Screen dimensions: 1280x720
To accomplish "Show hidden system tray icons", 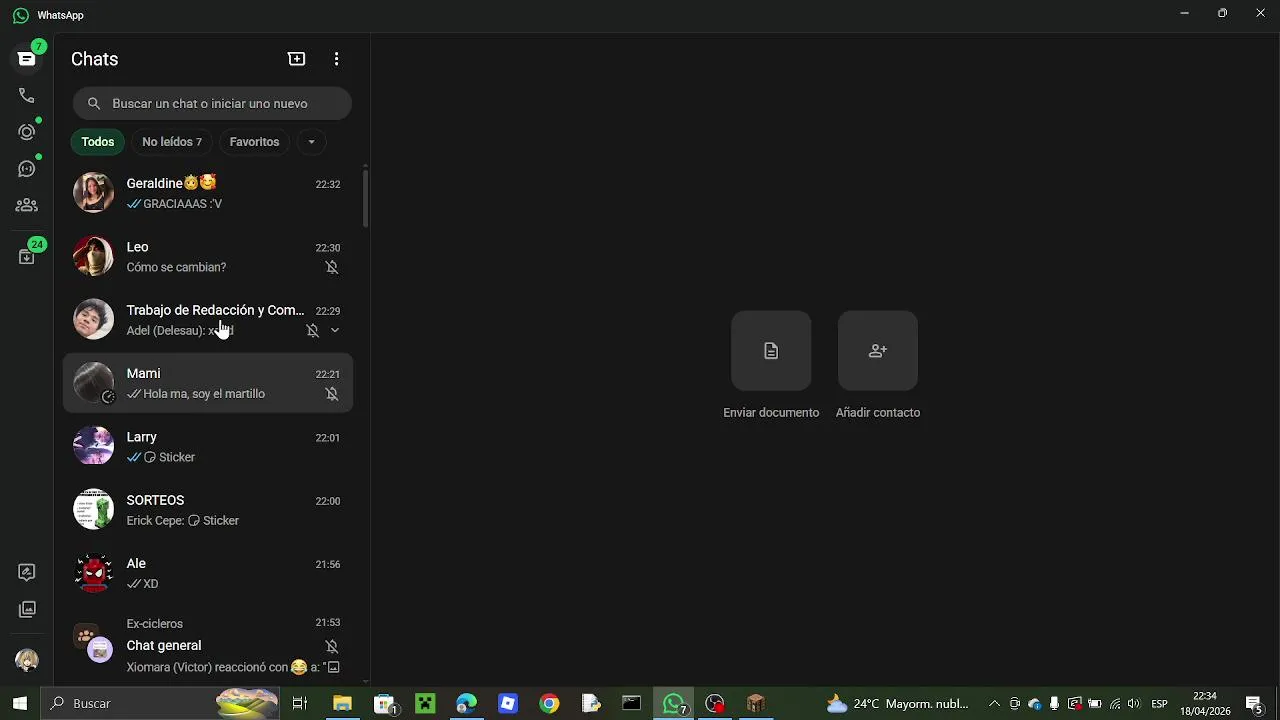I will (x=994, y=703).
